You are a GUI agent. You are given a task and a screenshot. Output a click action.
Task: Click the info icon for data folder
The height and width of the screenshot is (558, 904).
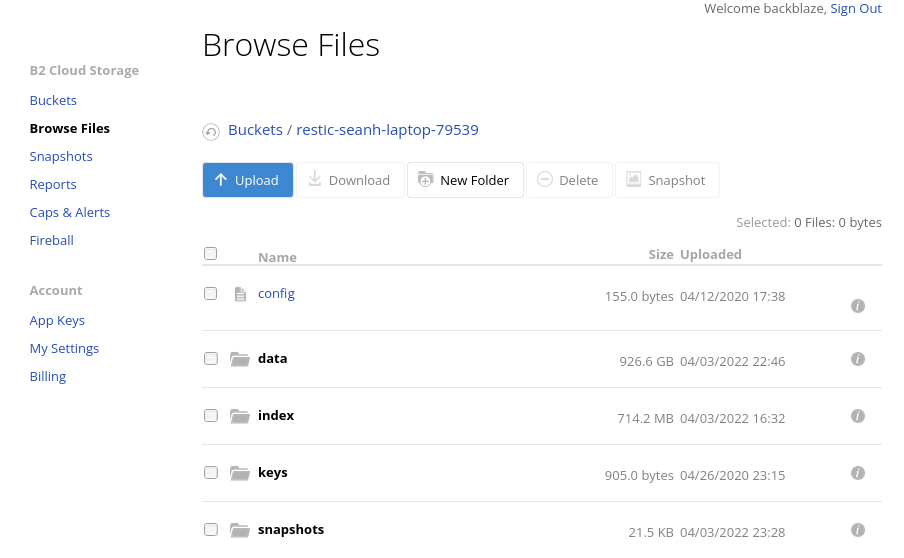pyautogui.click(x=857, y=359)
